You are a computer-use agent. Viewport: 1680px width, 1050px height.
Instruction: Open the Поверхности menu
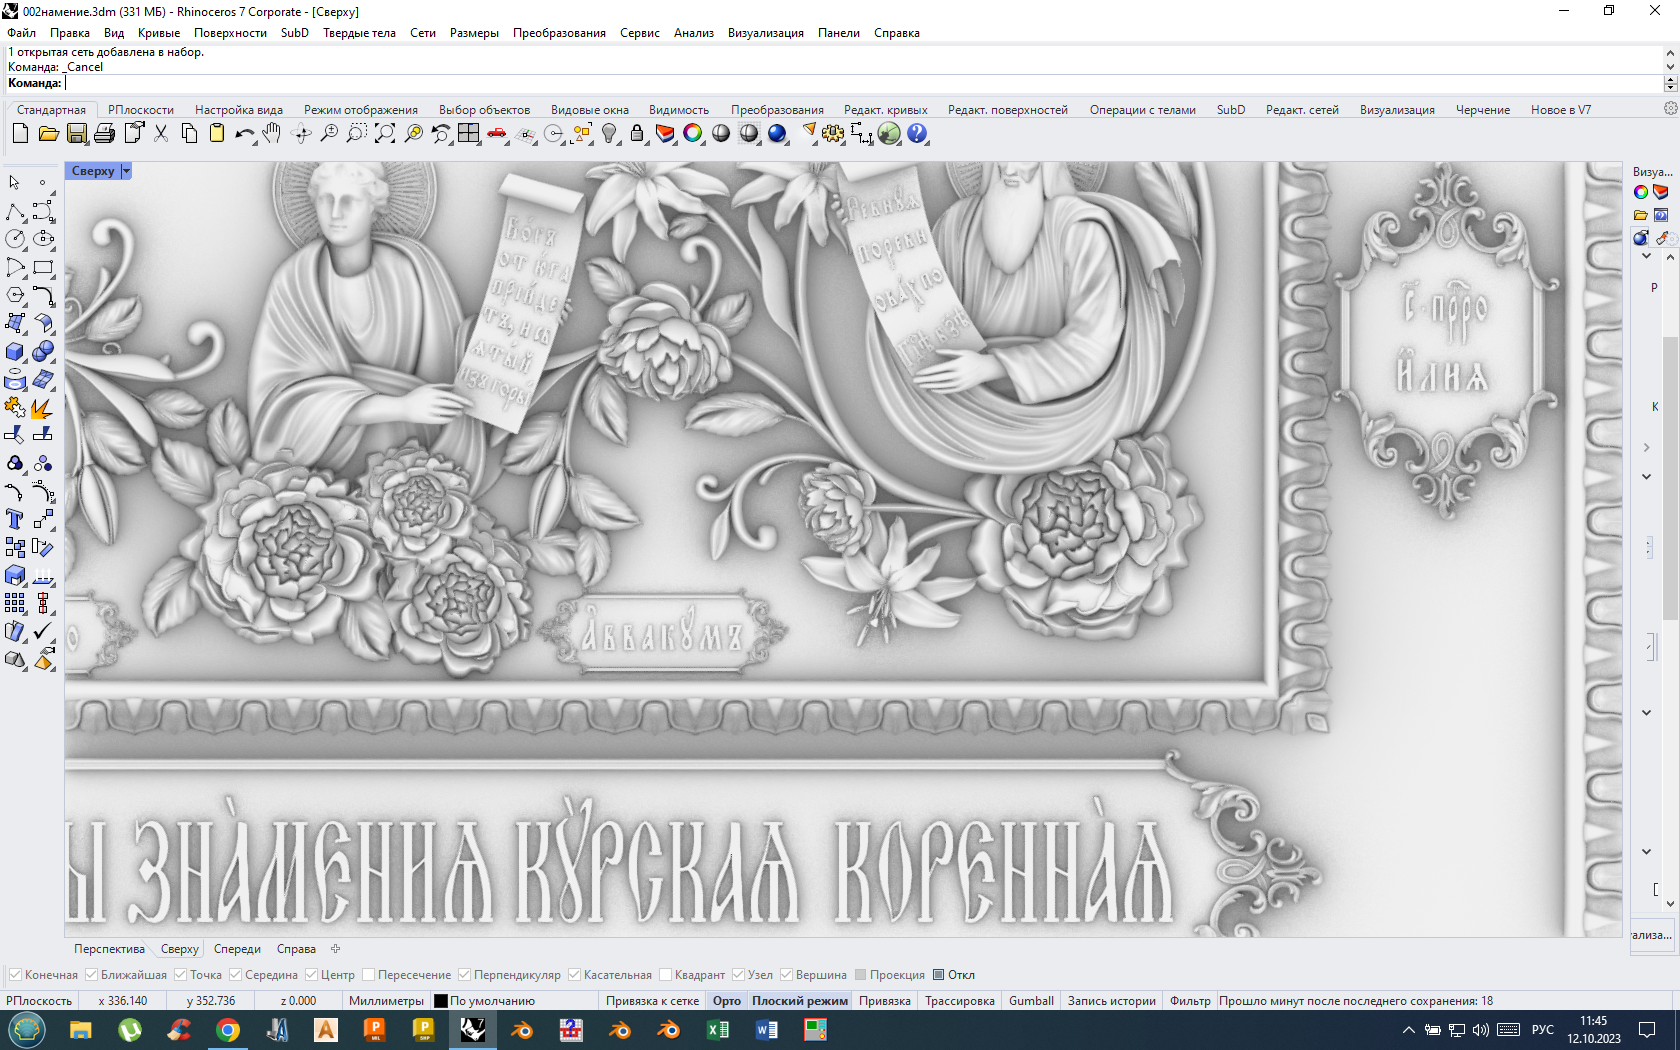coord(230,33)
